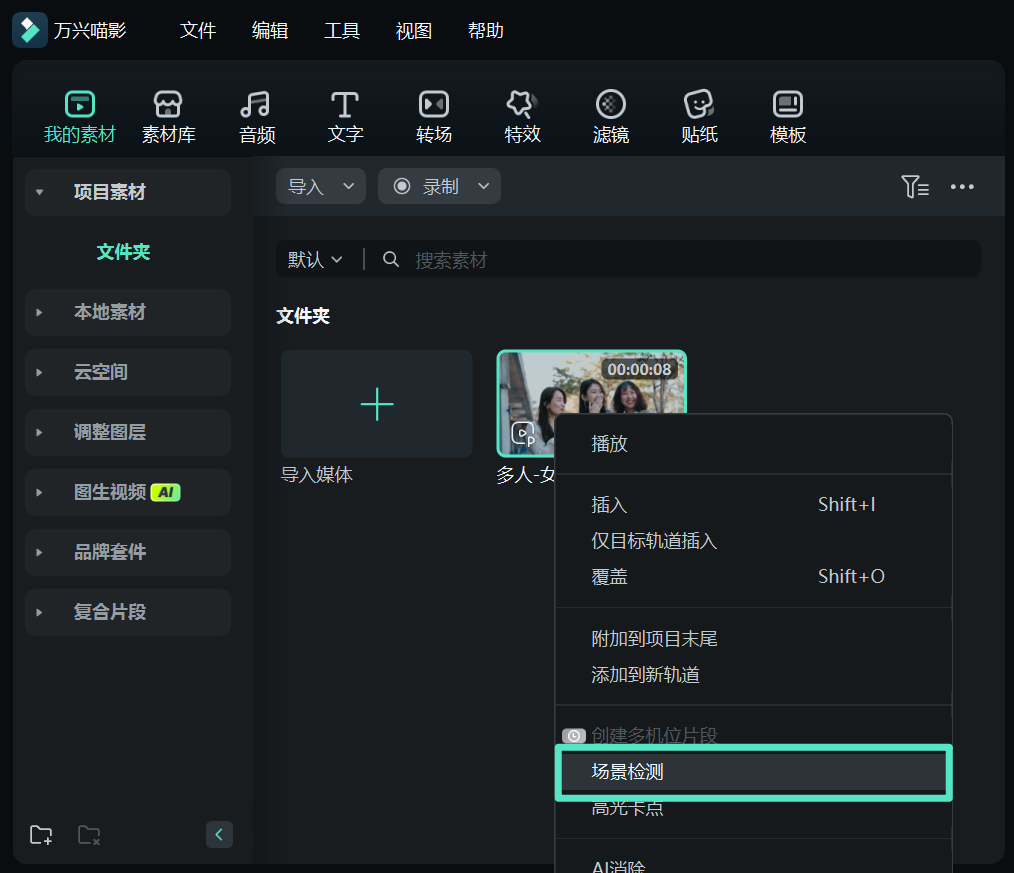The width and height of the screenshot is (1014, 873).
Task: Click the filter funnel icon
Action: tap(915, 186)
